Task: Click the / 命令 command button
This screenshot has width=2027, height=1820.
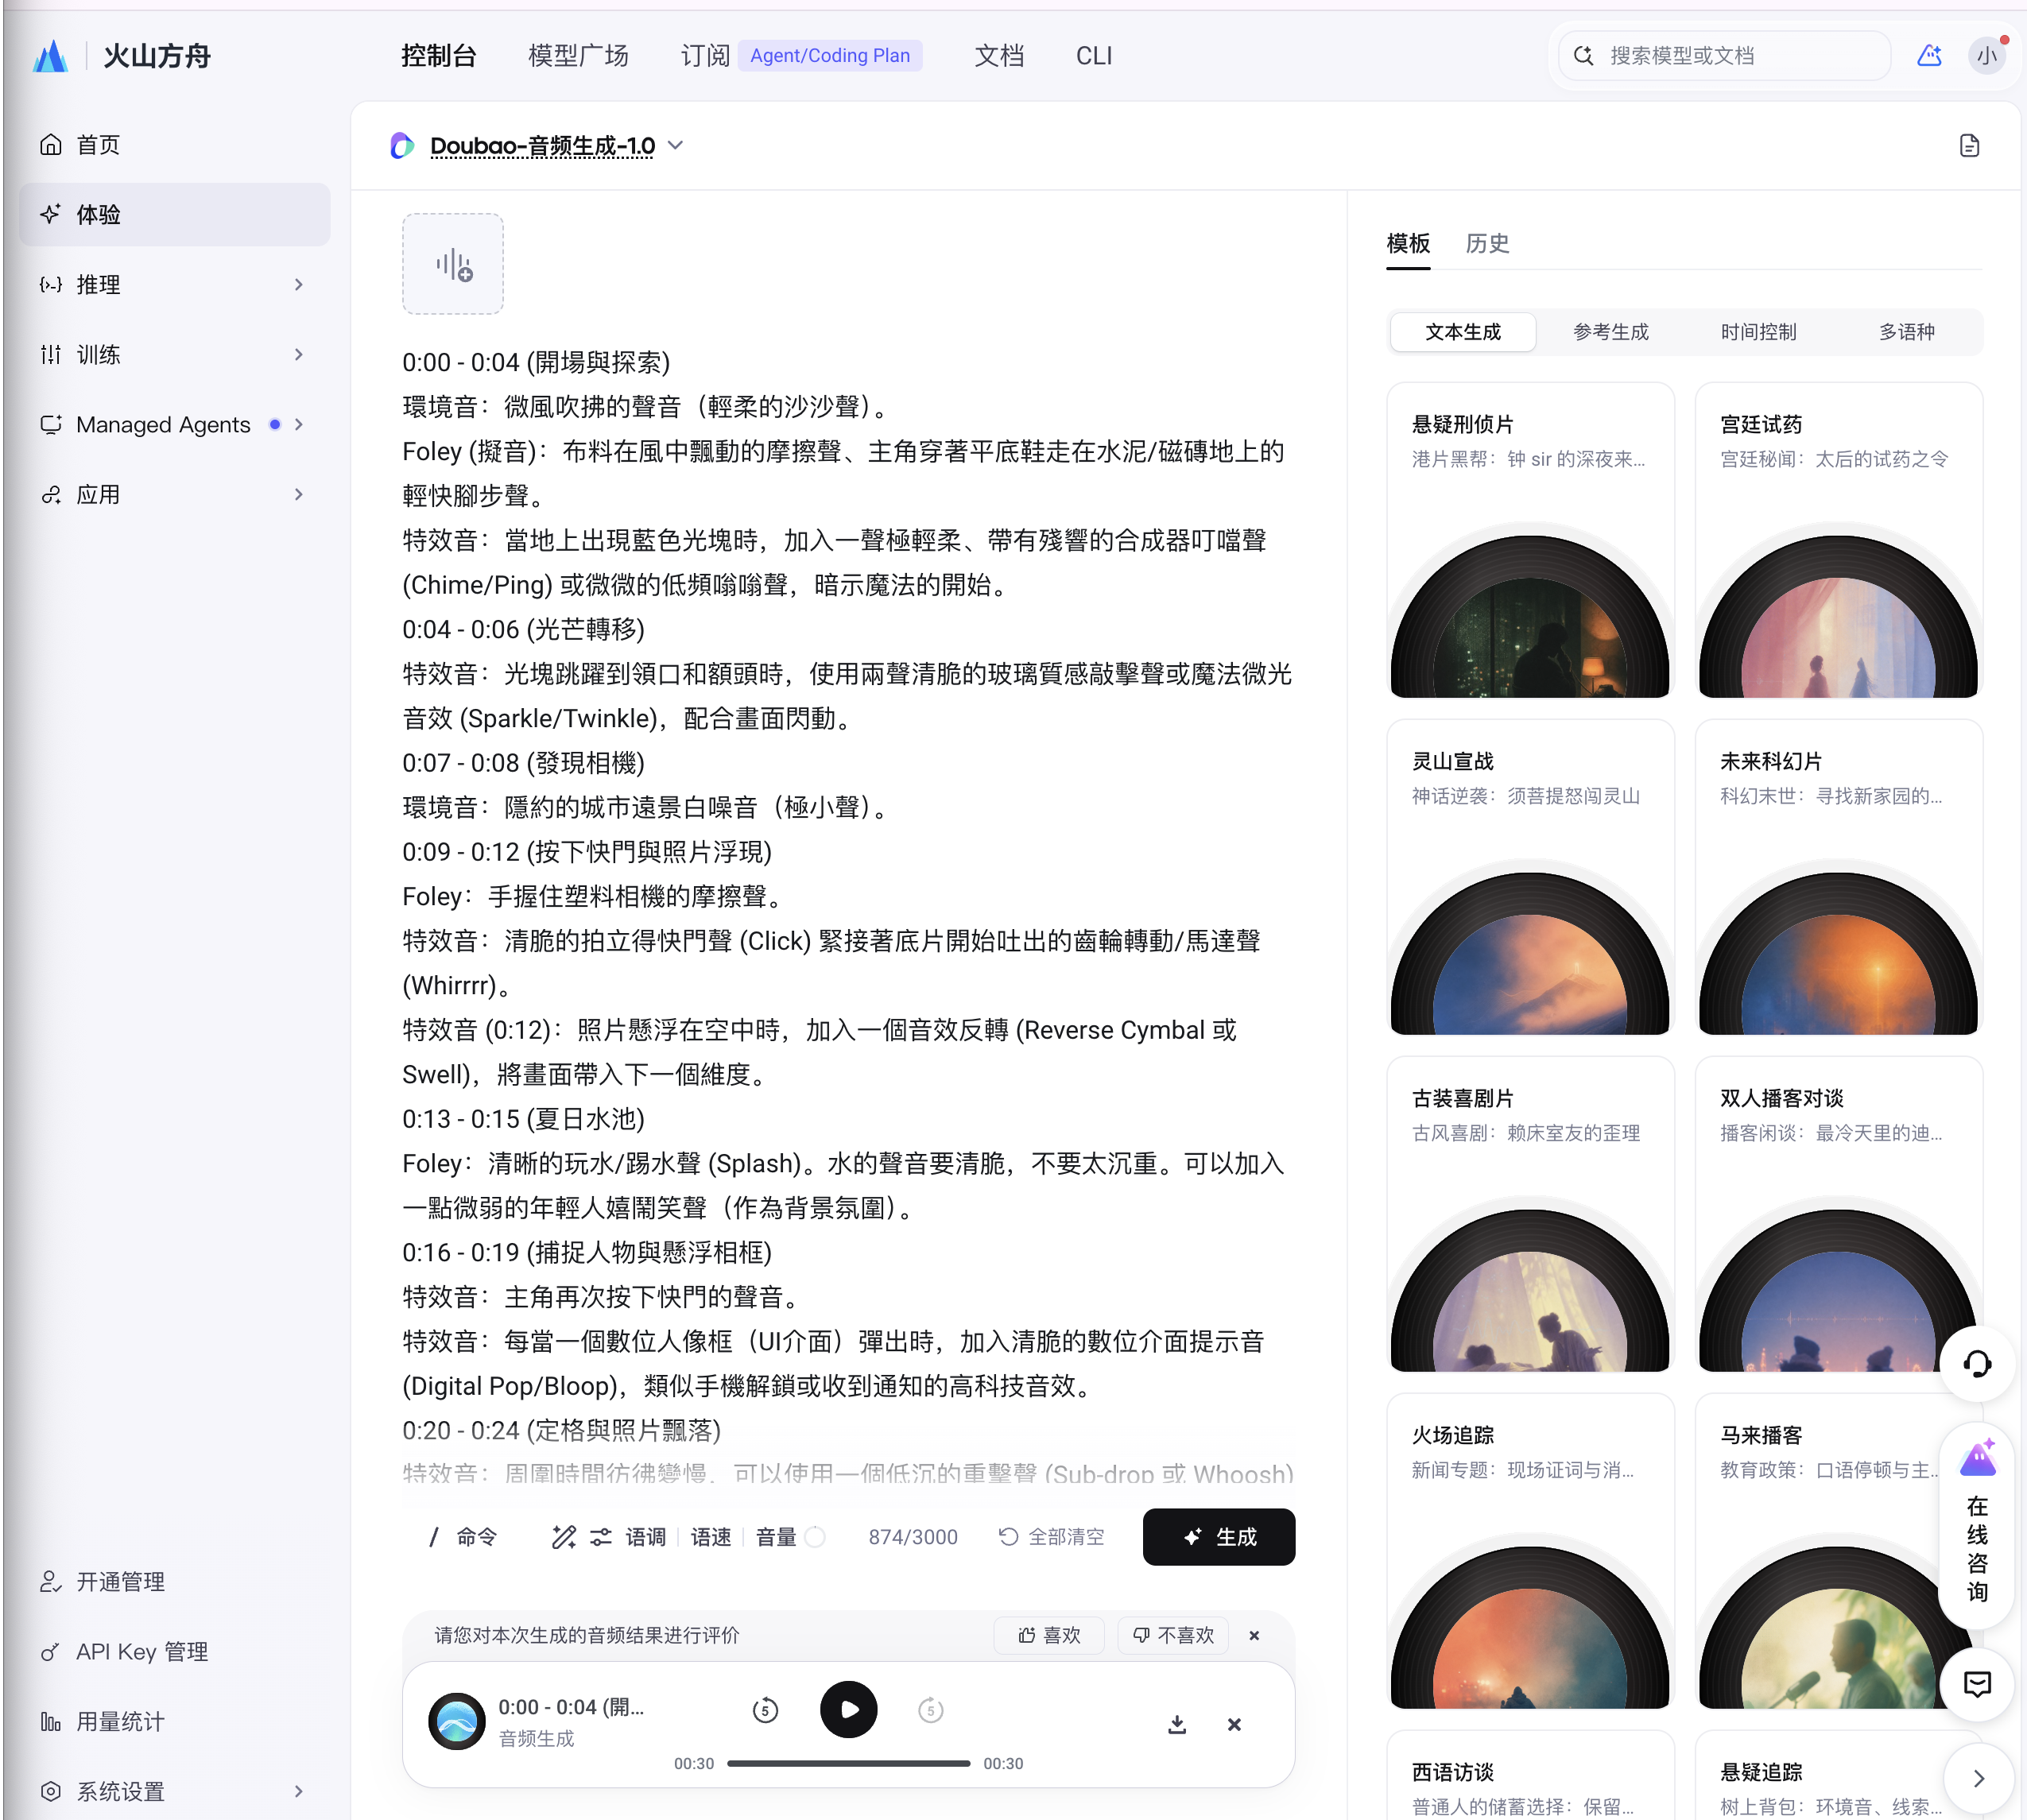Action: tap(462, 1537)
